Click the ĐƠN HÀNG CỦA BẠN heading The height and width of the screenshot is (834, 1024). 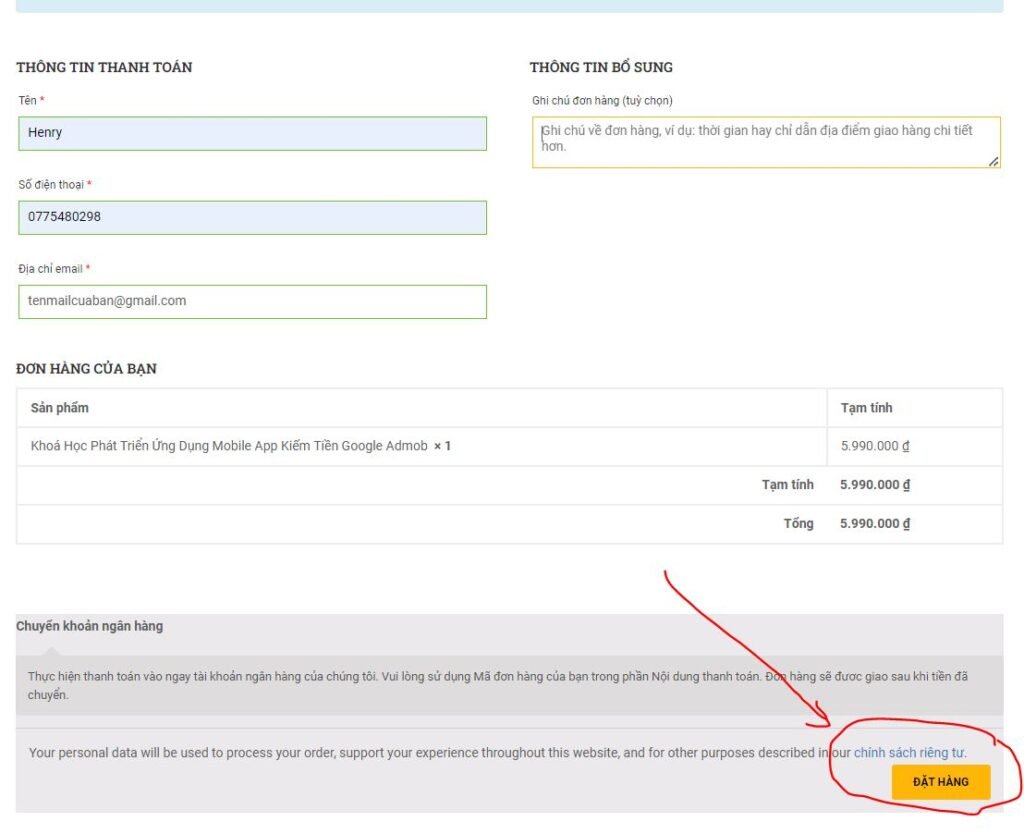tap(86, 368)
